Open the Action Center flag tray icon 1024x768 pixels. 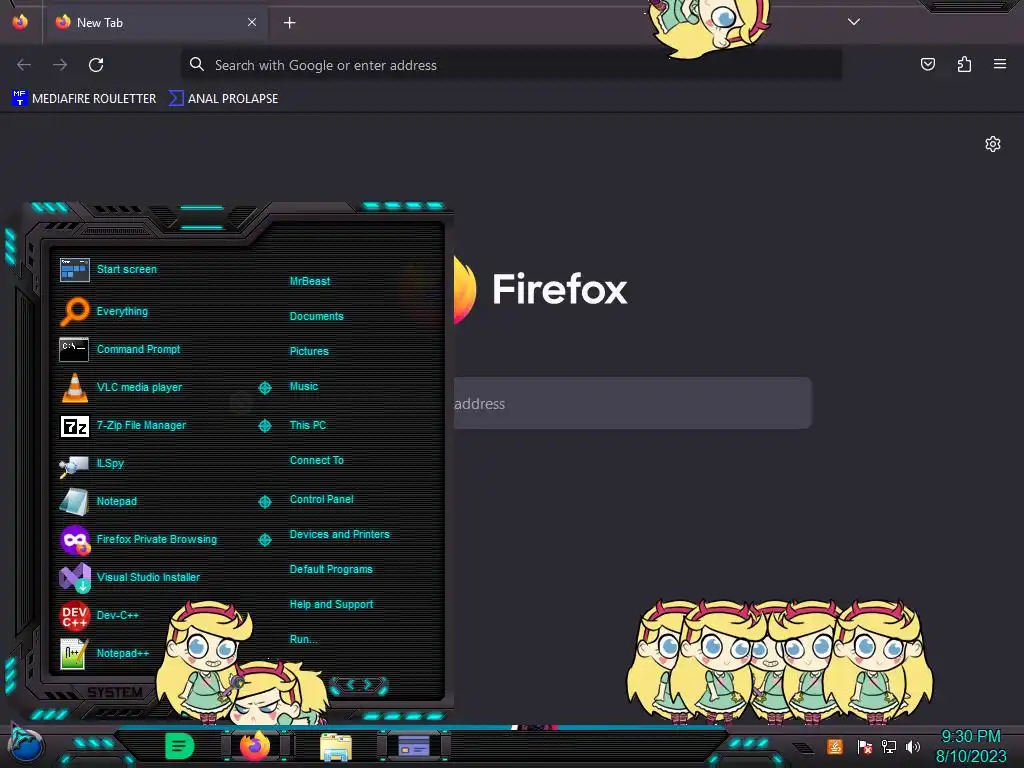(x=864, y=746)
